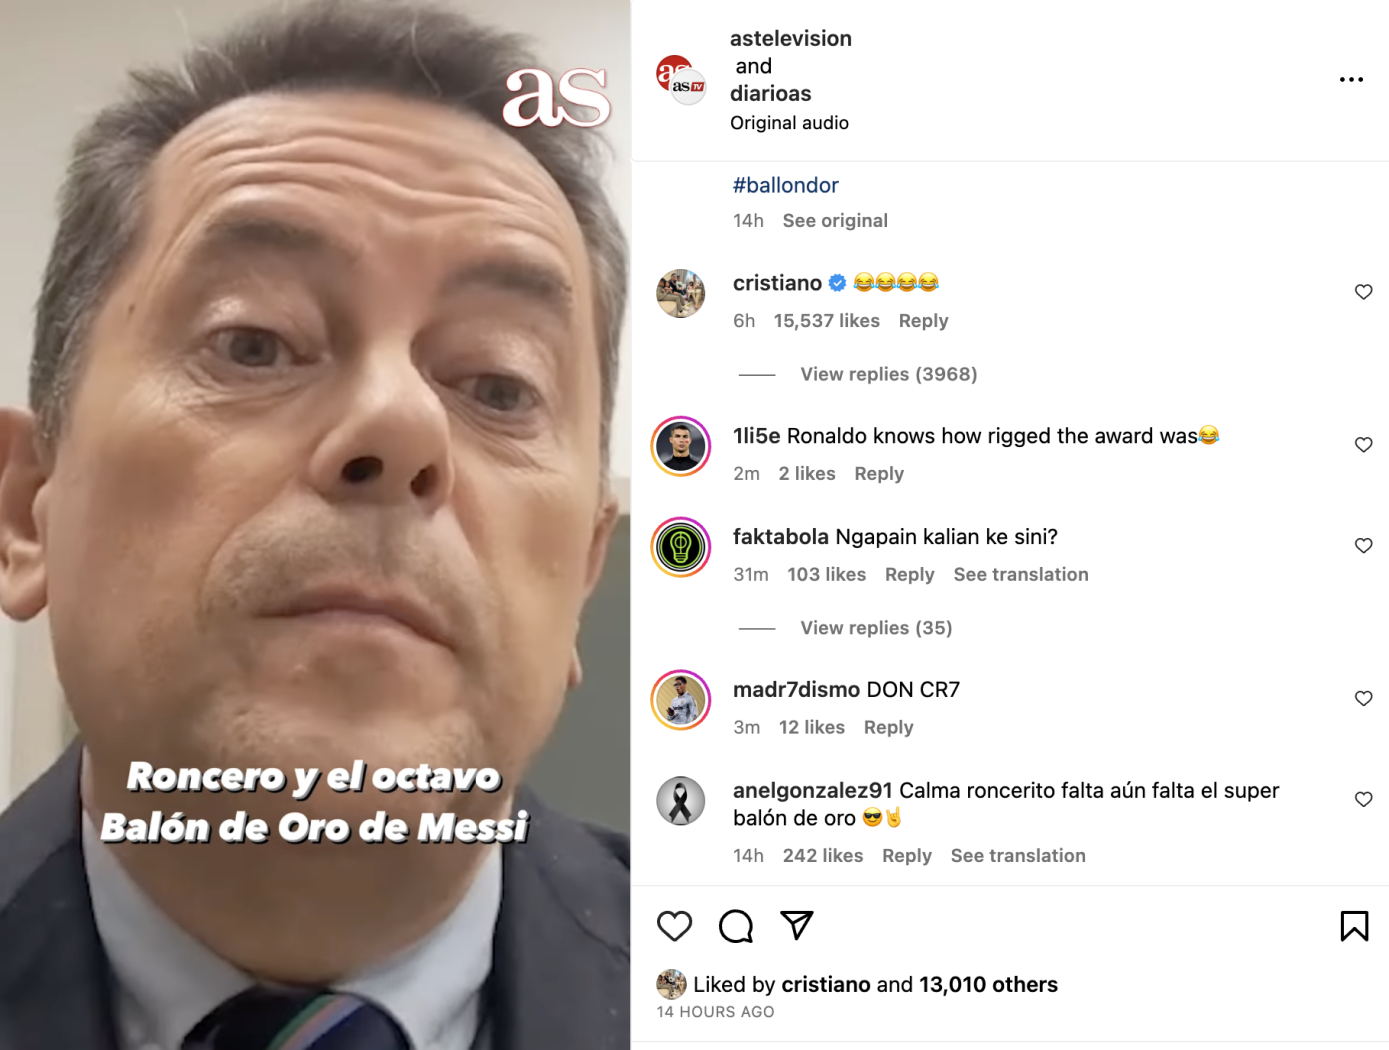Open madr7dismo's profile picture
The height and width of the screenshot is (1050, 1389).
(681, 700)
